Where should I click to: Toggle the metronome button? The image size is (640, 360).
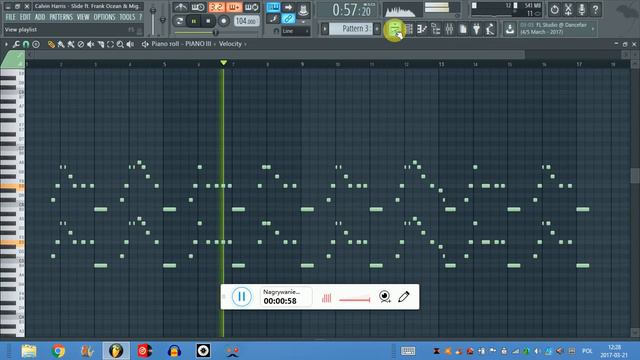[180, 7]
